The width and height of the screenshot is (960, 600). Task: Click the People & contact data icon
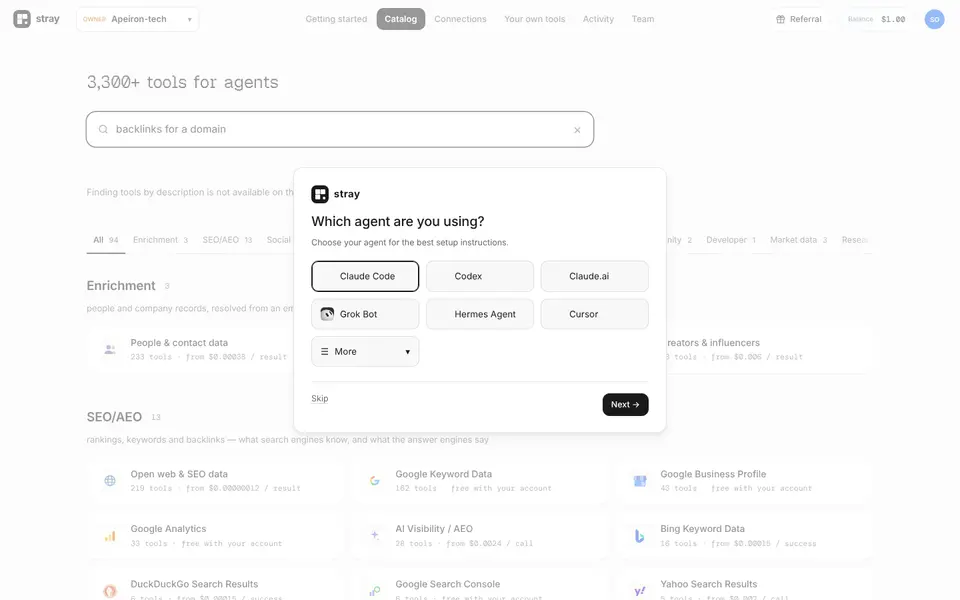110,350
